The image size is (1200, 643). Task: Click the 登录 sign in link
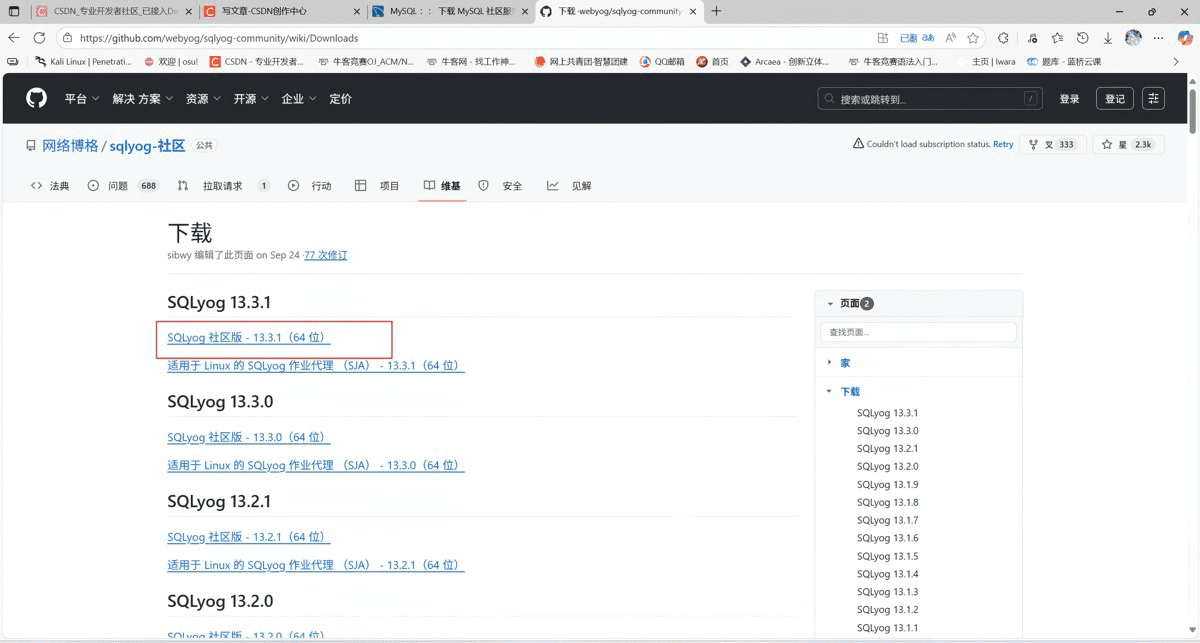point(1069,99)
